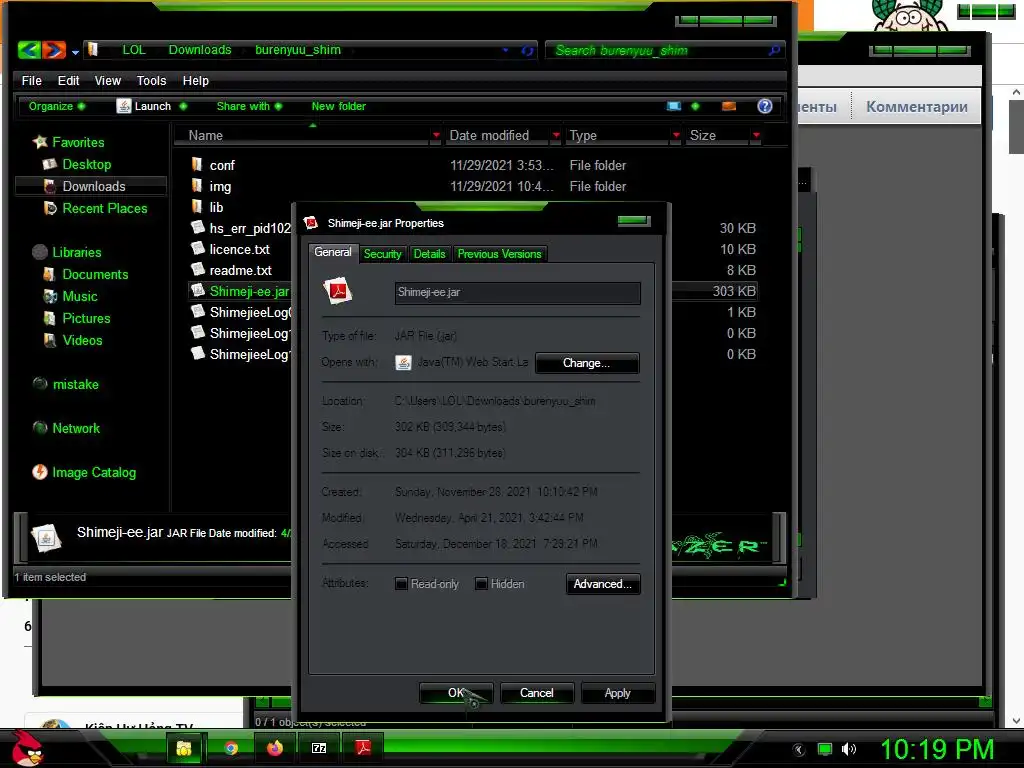Select the Libraries node
Image resolution: width=1024 pixels, height=768 pixels.
(67, 252)
